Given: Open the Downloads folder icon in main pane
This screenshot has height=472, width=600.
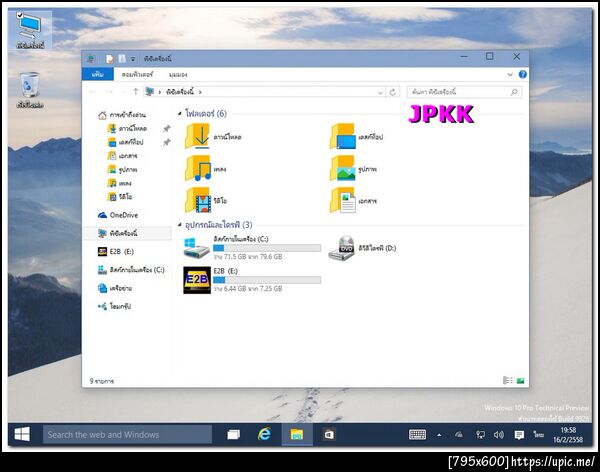Looking at the screenshot, I should [197, 136].
